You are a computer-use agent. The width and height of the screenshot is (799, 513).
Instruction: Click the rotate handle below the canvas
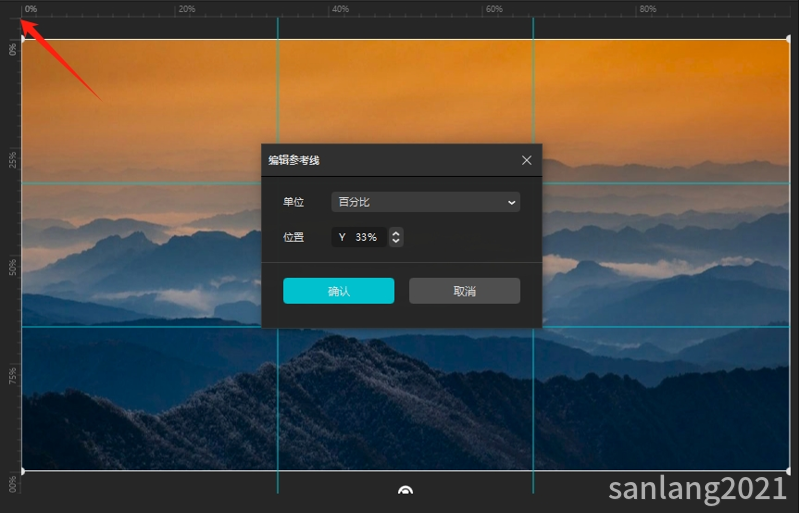[405, 491]
